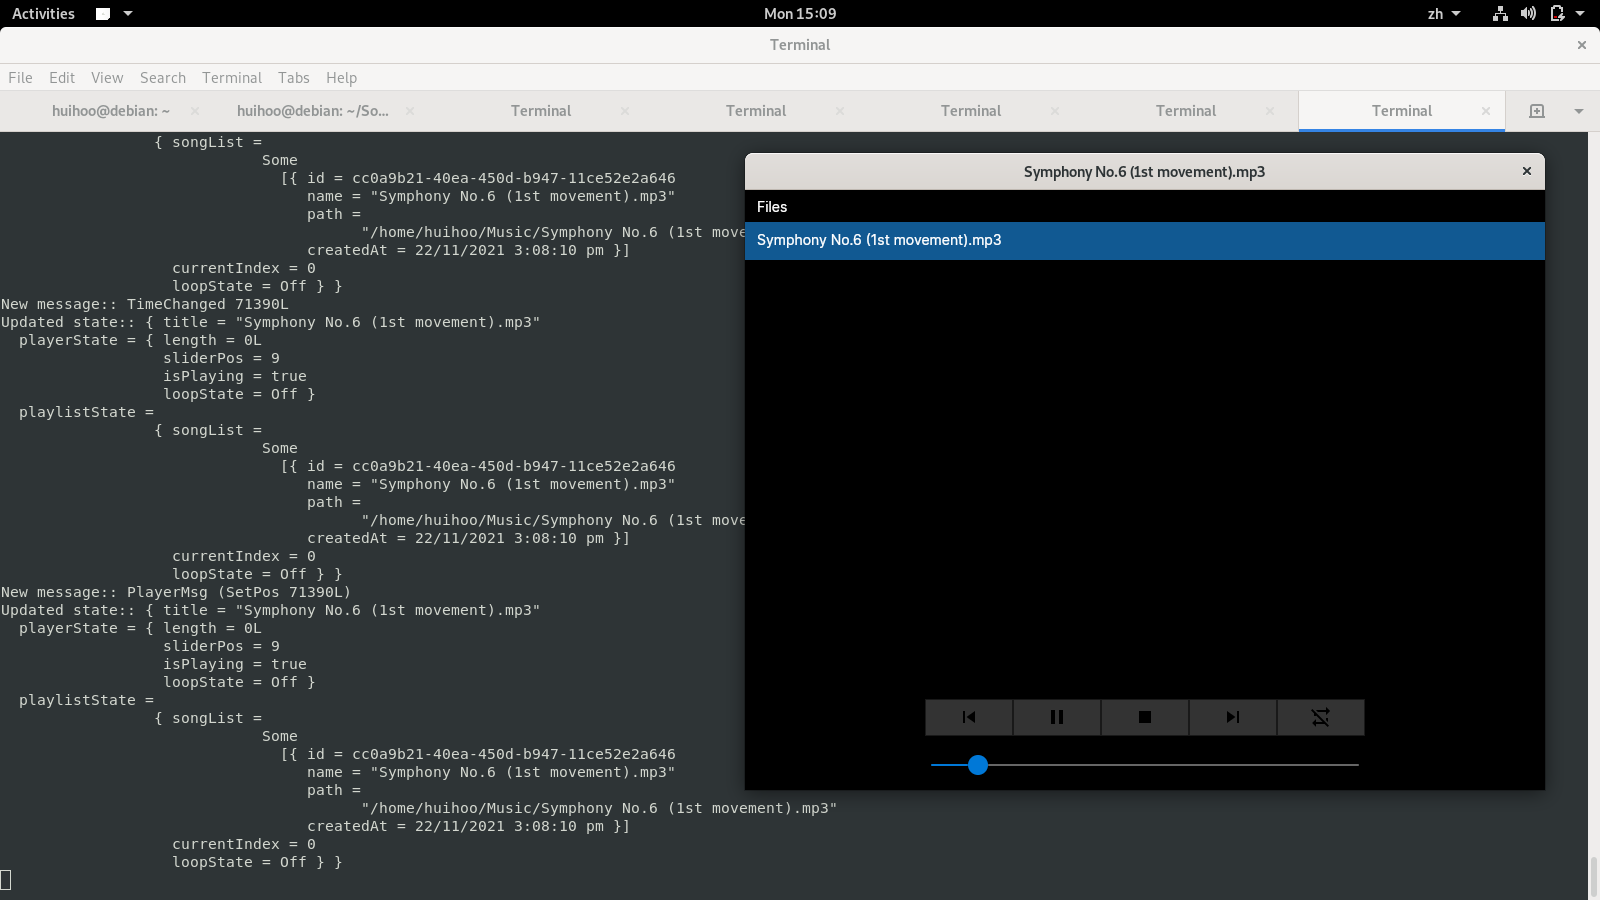Click the Activities button
Screen dimensions: 1600x900
tap(43, 14)
